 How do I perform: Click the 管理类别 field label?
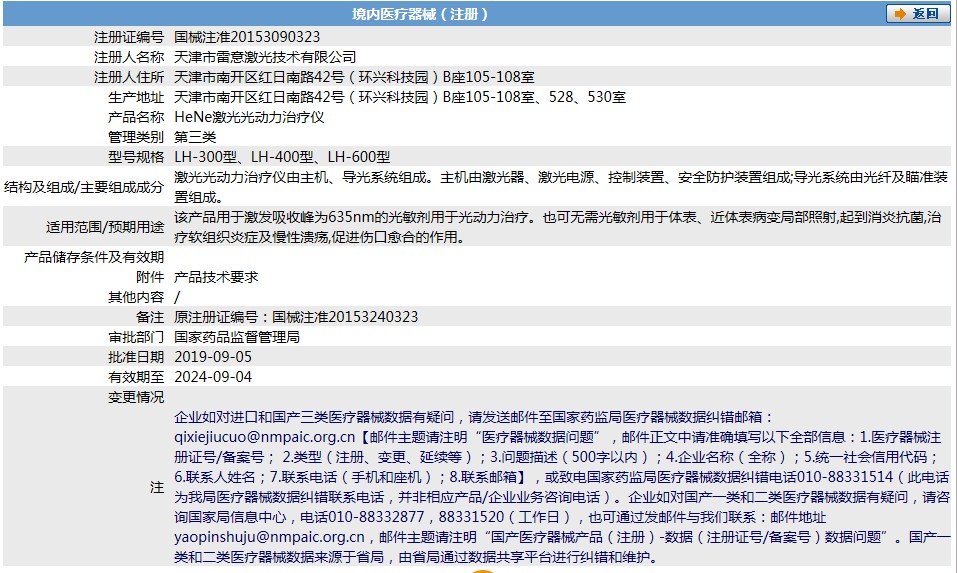coord(136,137)
